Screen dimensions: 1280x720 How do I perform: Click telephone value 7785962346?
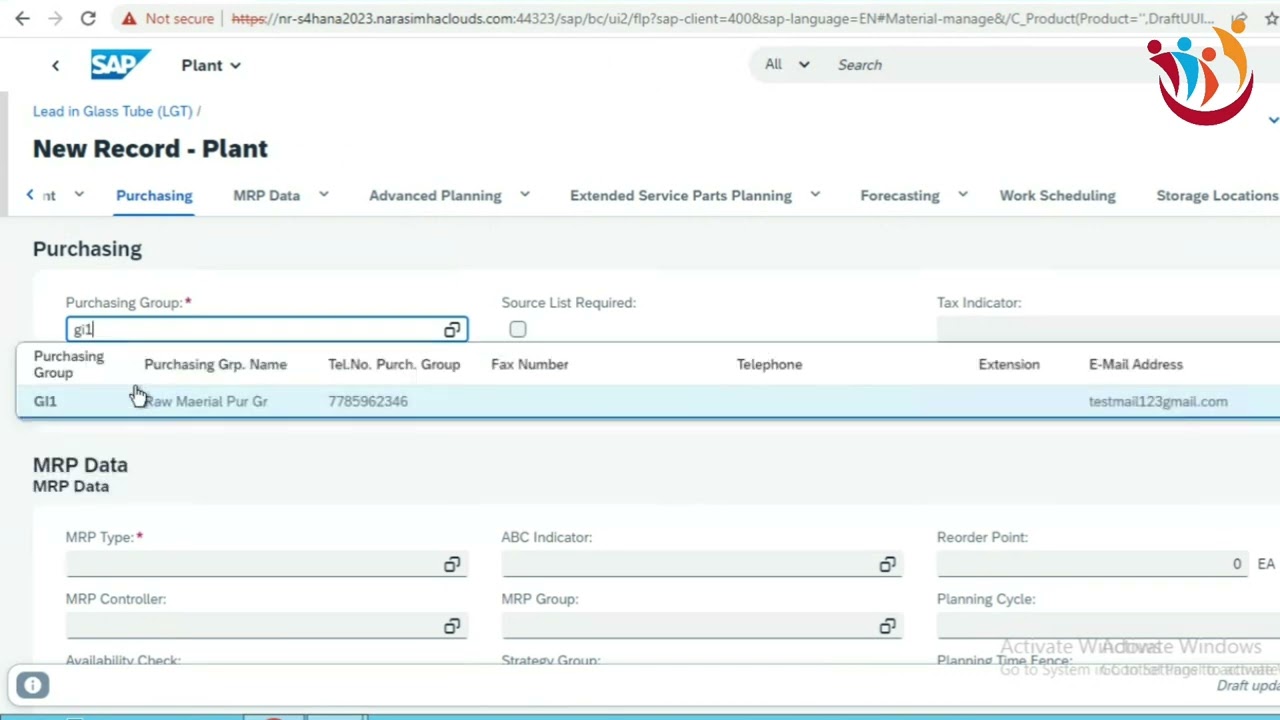[x=368, y=401]
